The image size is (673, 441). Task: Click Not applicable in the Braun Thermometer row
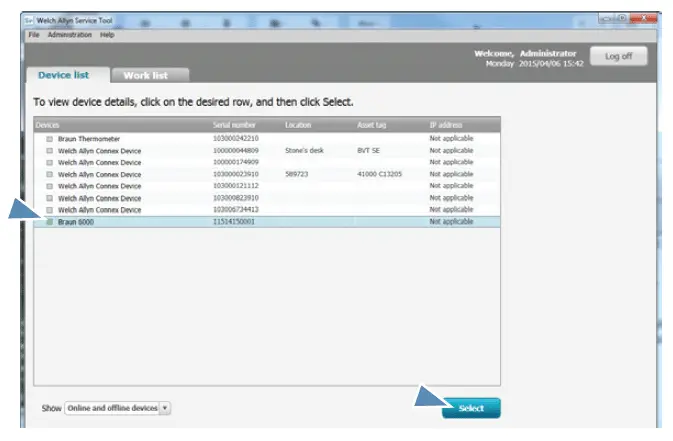[x=451, y=138]
